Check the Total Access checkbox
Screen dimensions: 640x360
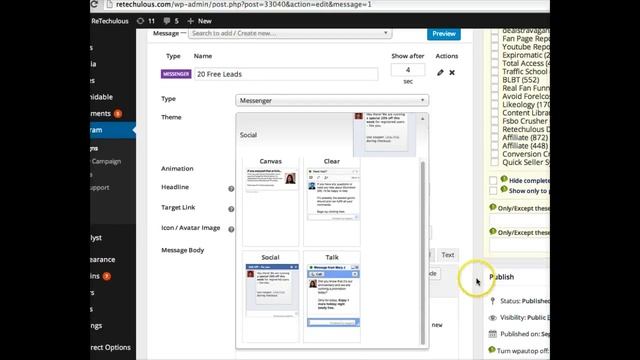[495, 64]
